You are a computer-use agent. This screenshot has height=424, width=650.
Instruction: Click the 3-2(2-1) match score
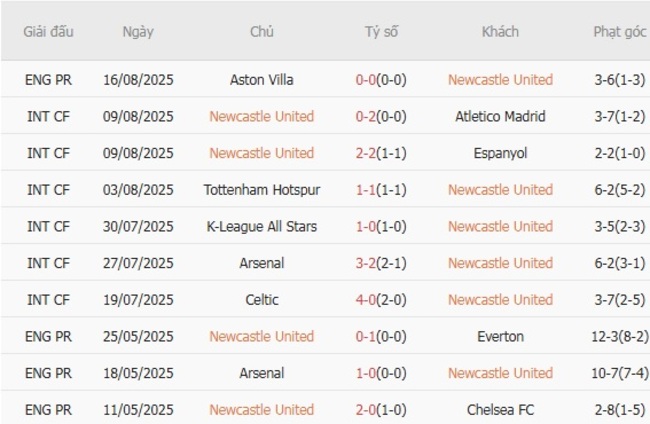381,263
